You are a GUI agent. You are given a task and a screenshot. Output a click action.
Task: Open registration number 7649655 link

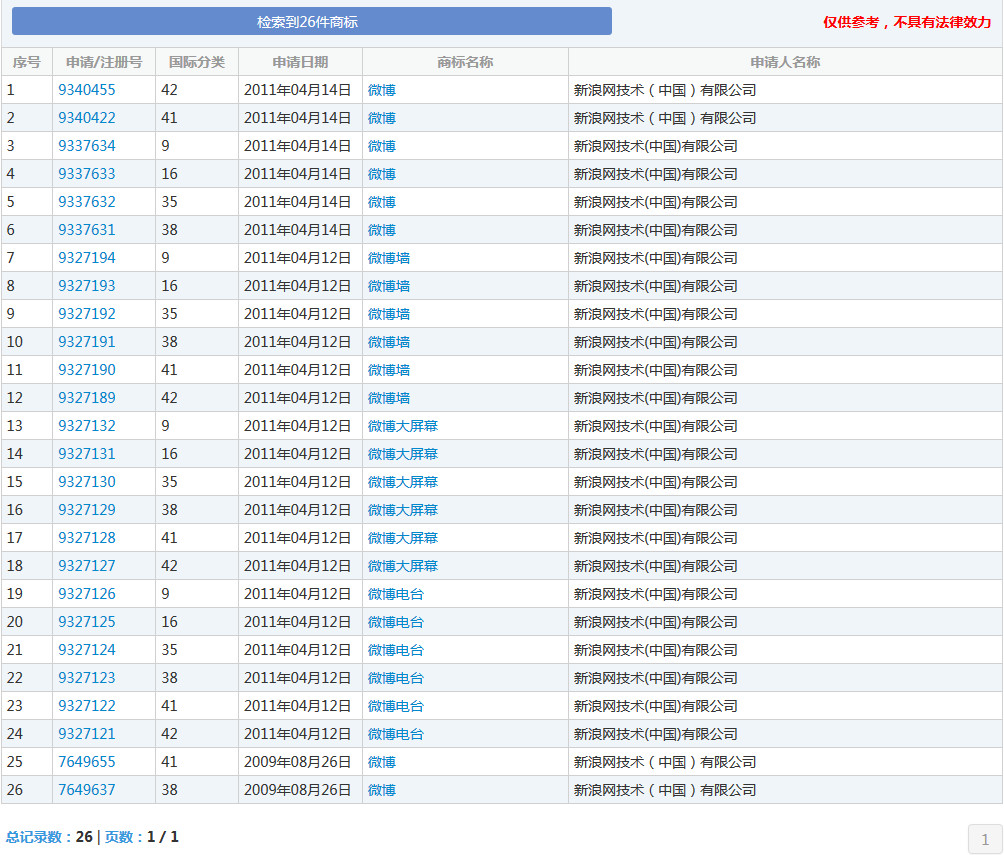coord(86,762)
